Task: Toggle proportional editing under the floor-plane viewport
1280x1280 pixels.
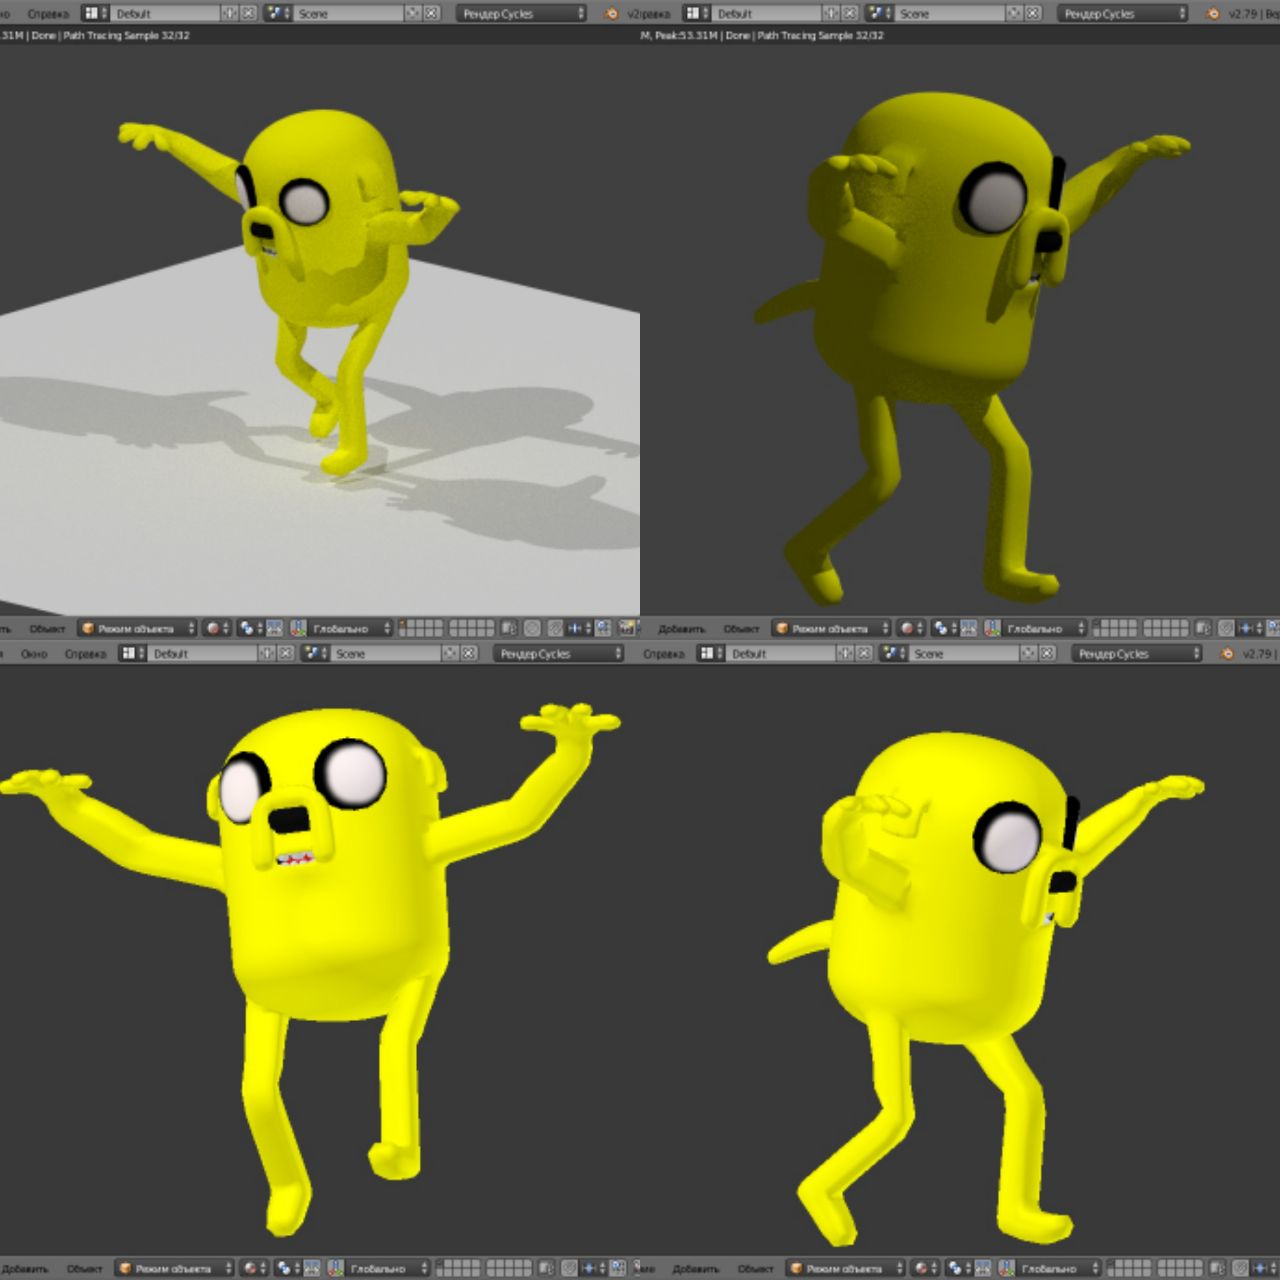Action: tap(532, 628)
